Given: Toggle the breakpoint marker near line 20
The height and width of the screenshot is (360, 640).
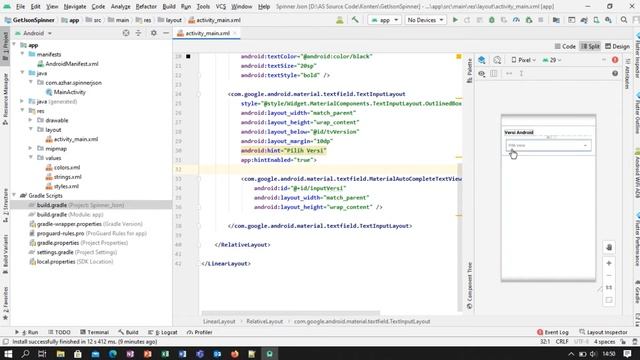Looking at the screenshot, I should tap(188, 56).
